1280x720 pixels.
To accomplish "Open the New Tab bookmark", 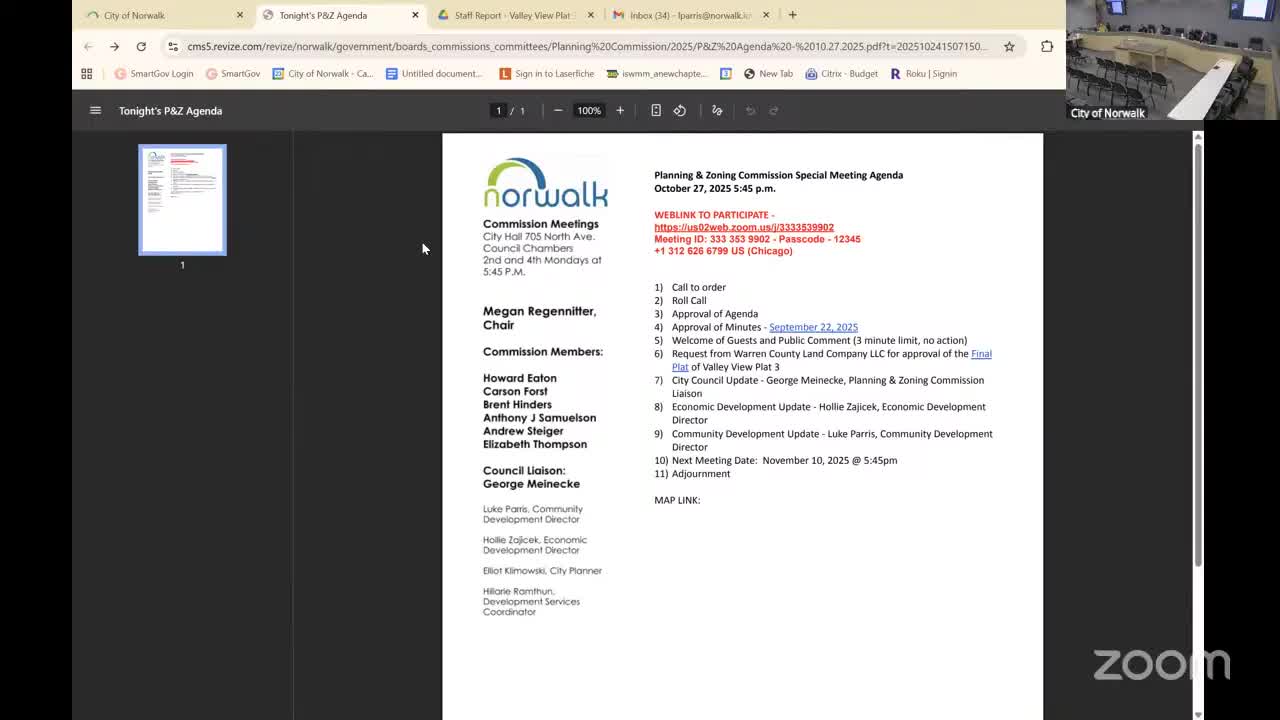I will pos(768,73).
